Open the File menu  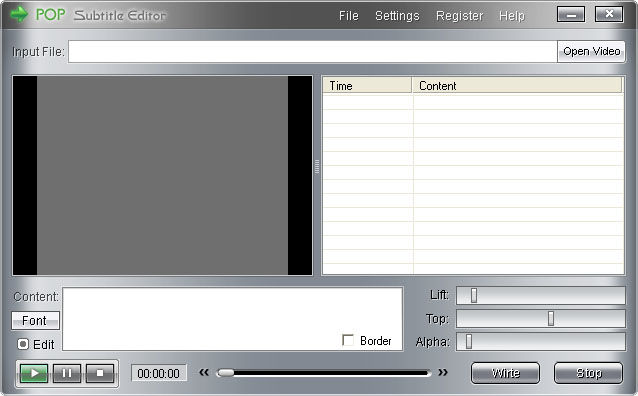[x=349, y=16]
